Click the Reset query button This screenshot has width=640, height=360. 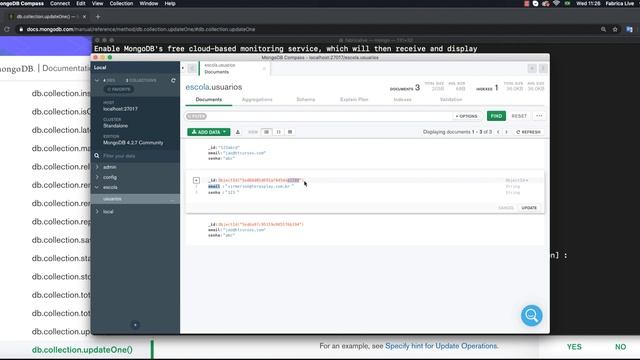(519, 116)
